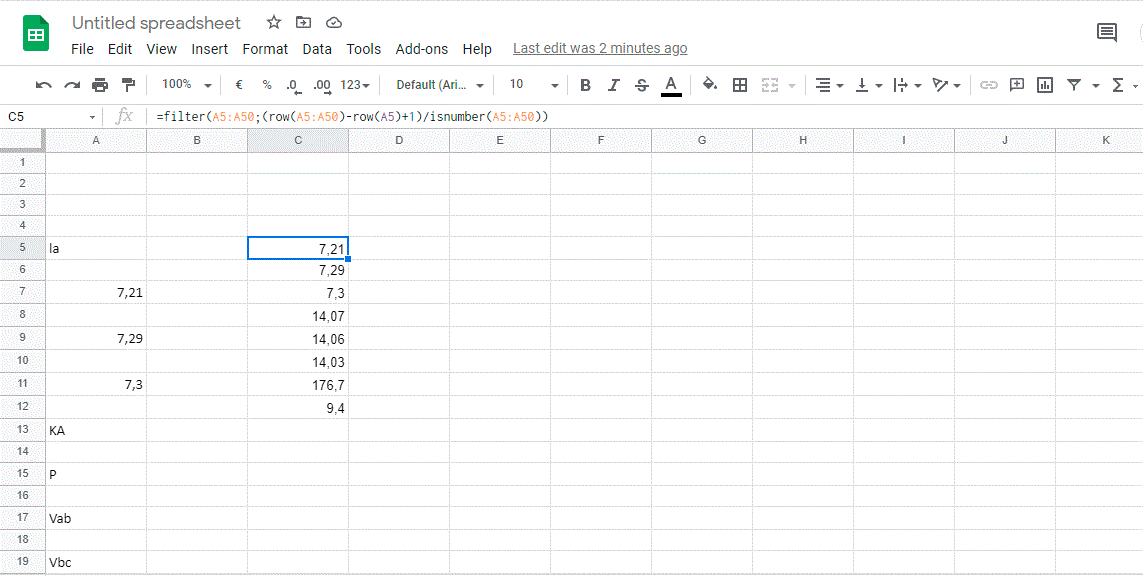Format as currency with euro icon
Viewport: 1143px width, 576px height.
click(239, 85)
